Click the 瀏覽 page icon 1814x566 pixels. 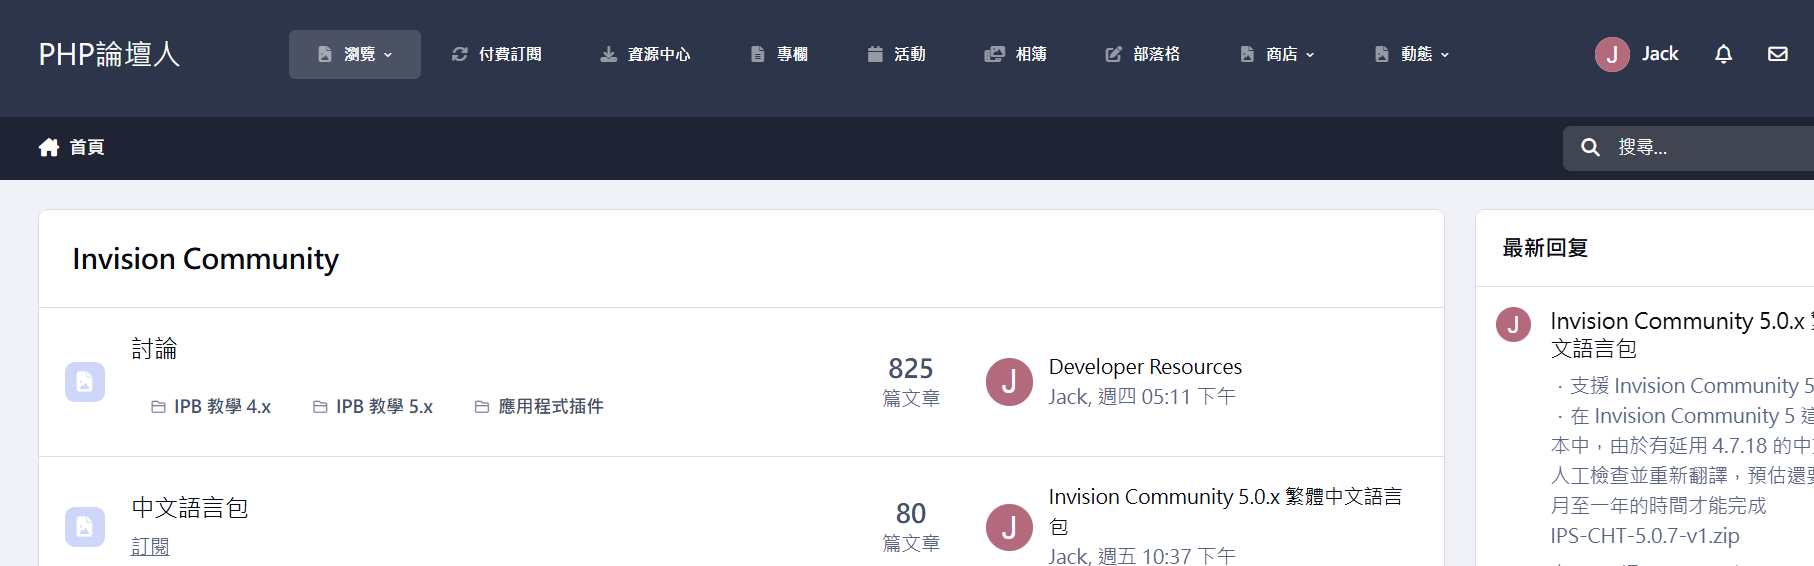click(x=325, y=54)
